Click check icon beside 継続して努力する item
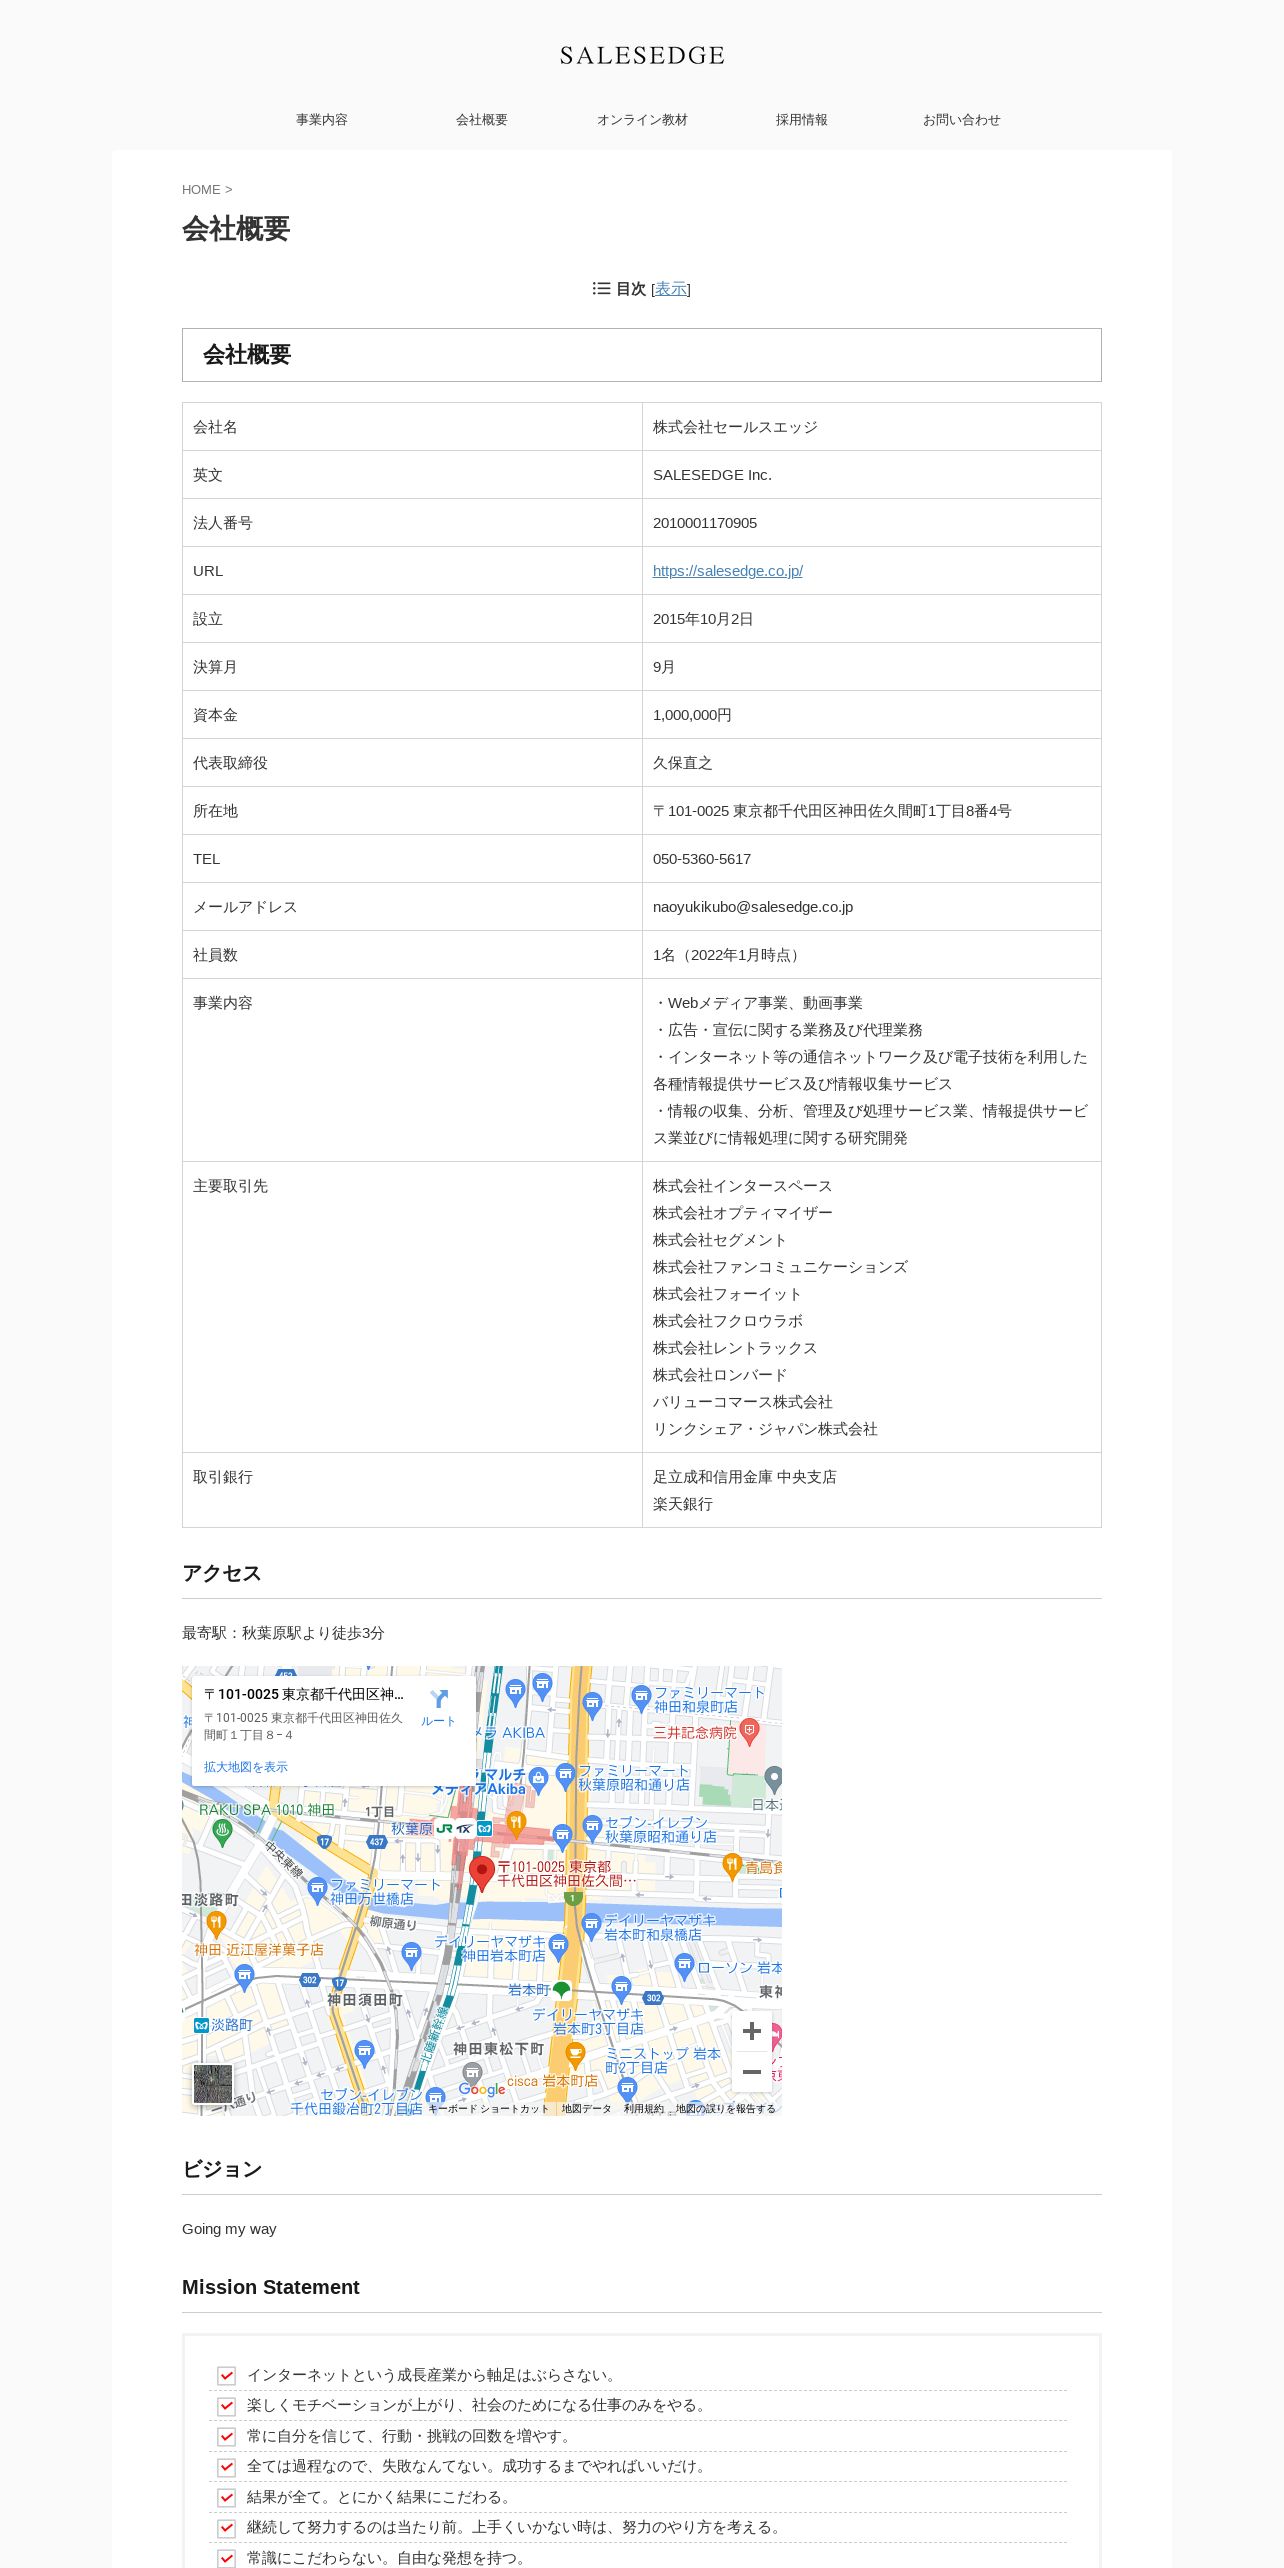The image size is (1284, 2568). pos(227,2528)
